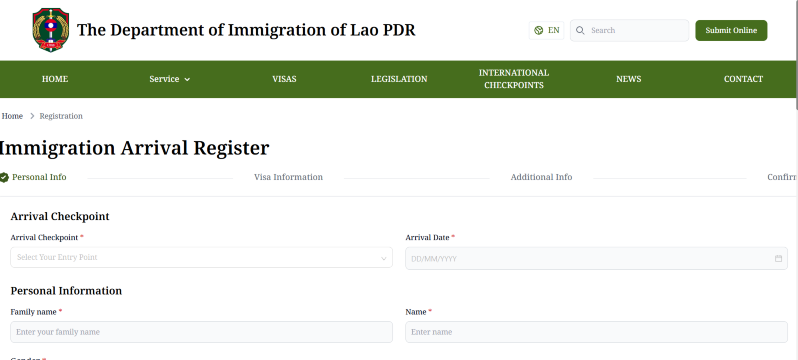
Task: Expand the Service menu chevron
Action: [187, 79]
